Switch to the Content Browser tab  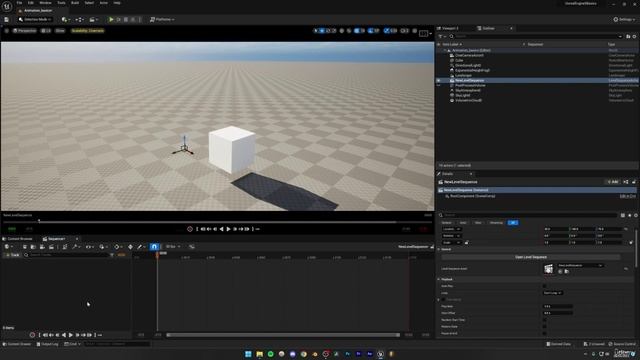[18, 239]
